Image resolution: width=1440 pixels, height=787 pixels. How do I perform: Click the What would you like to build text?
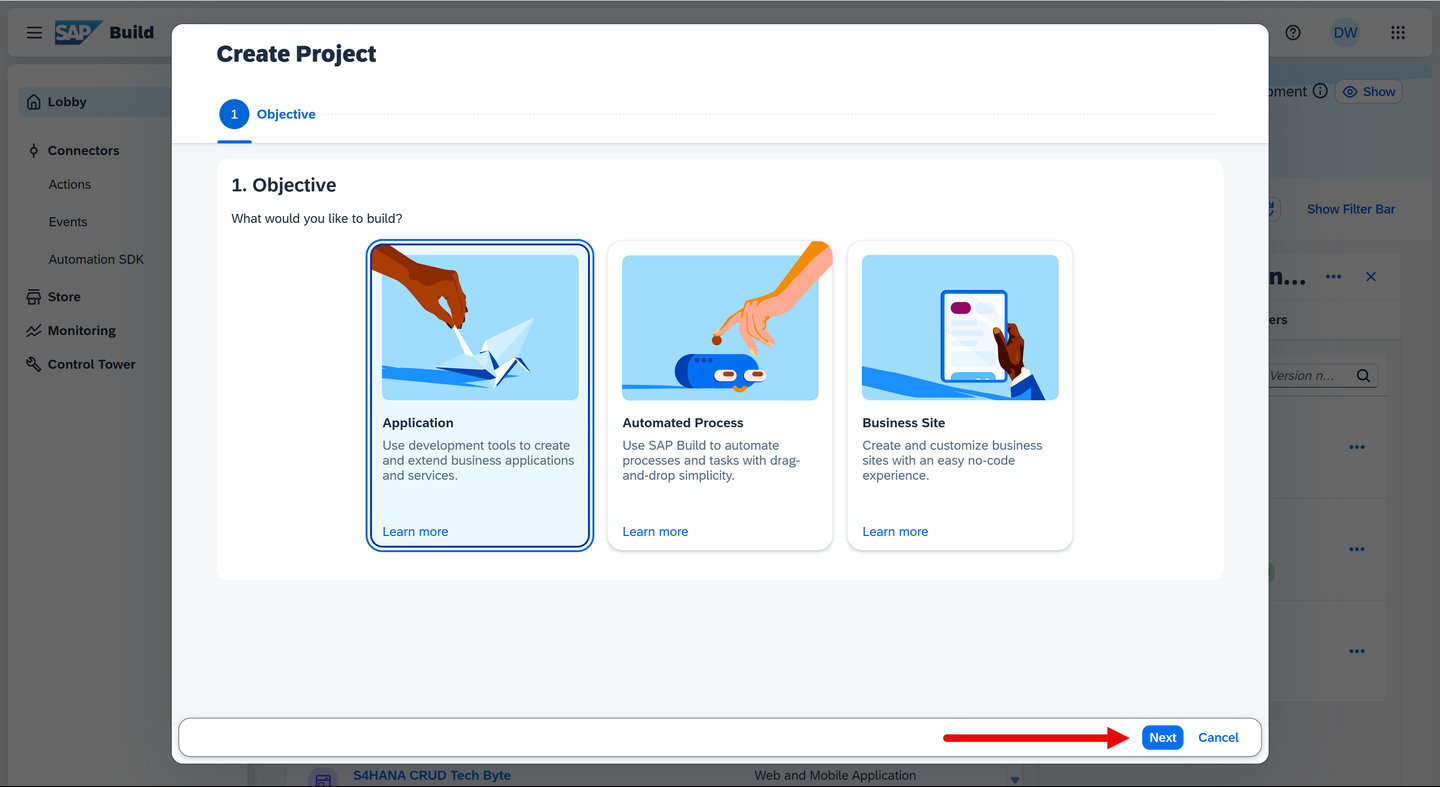(317, 219)
